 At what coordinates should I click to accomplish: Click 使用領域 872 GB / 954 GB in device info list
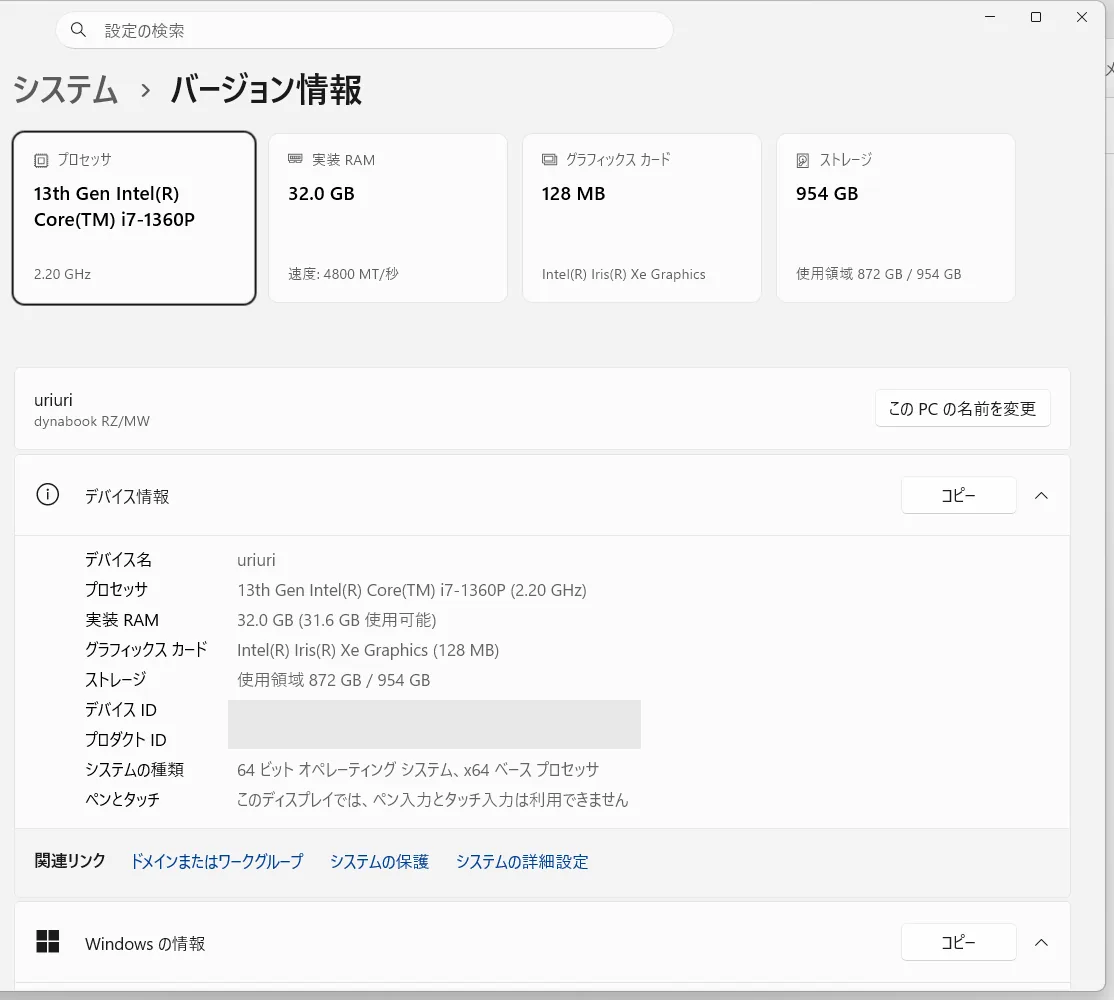pyautogui.click(x=333, y=680)
